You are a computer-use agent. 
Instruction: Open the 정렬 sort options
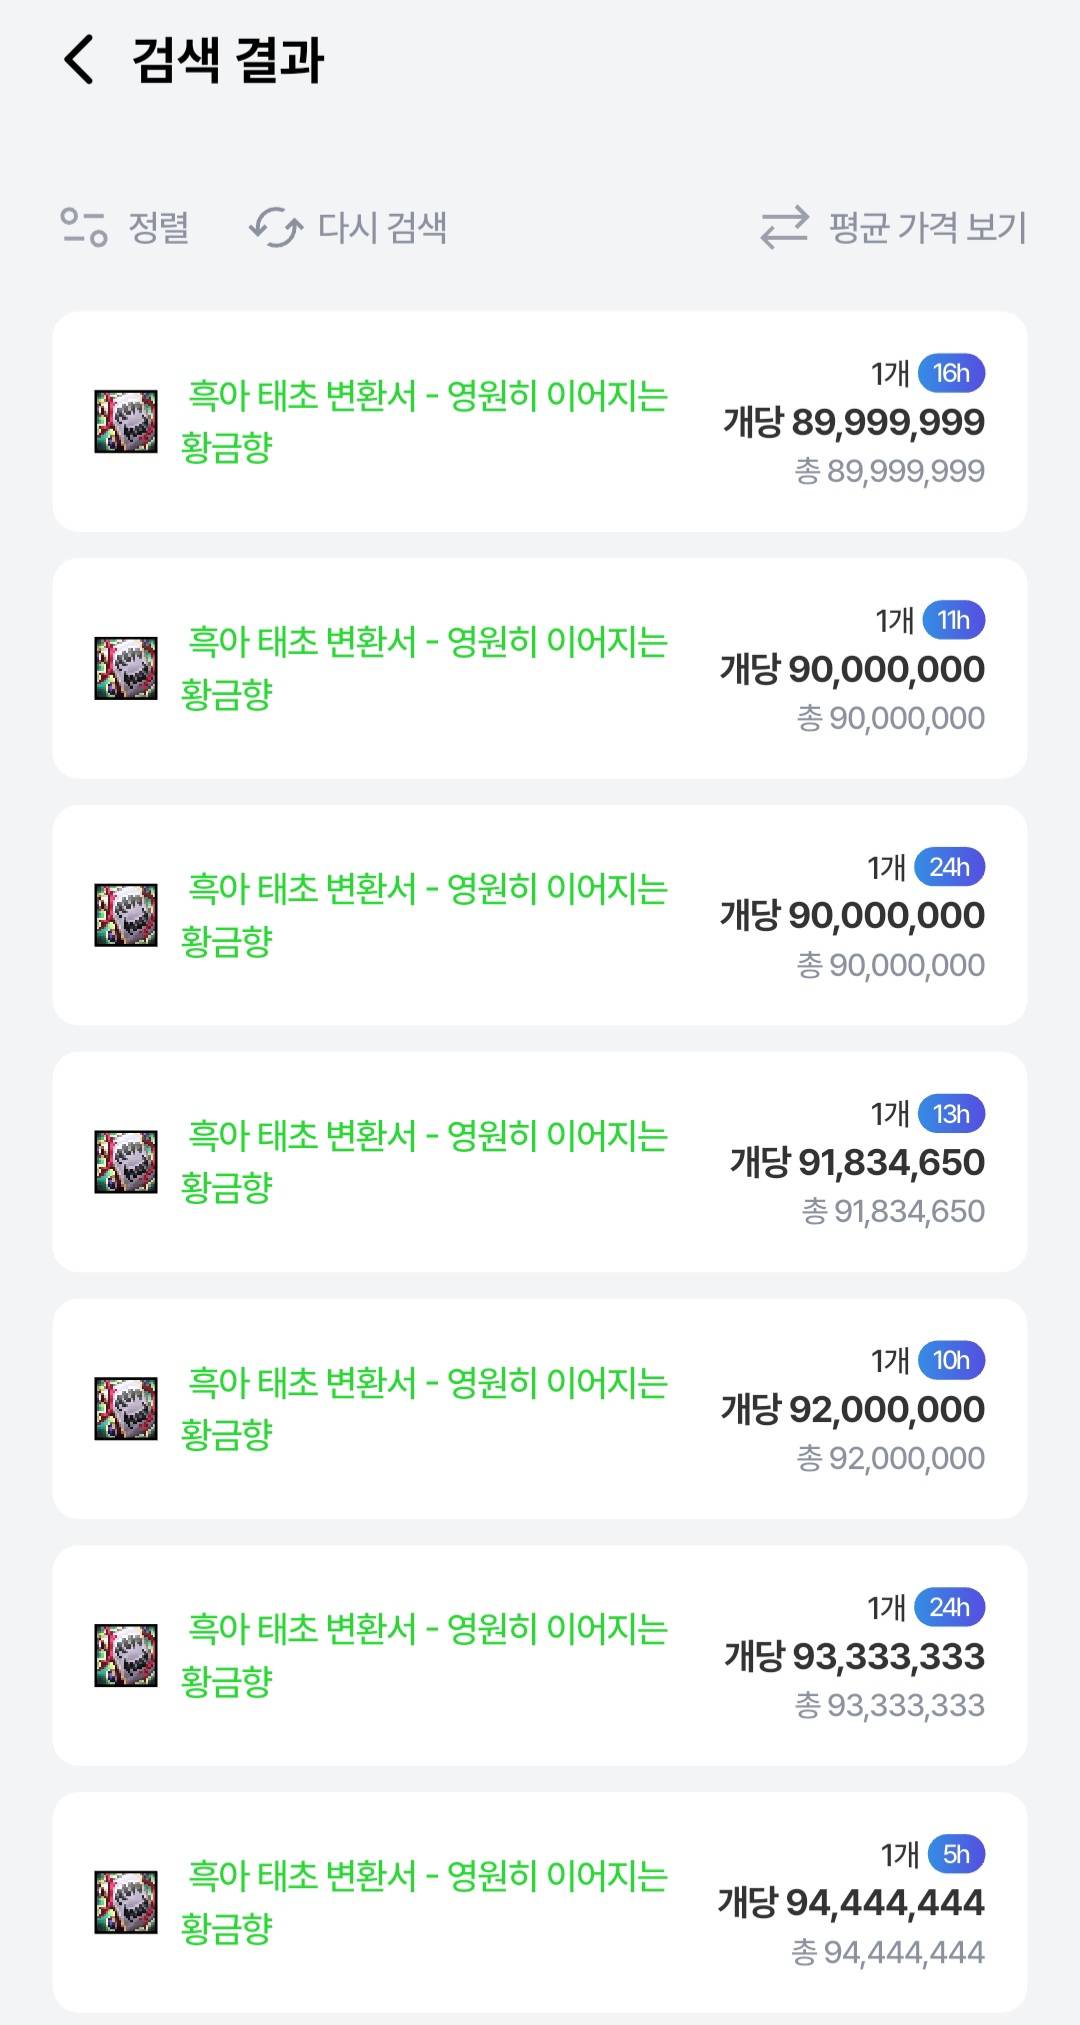(125, 227)
